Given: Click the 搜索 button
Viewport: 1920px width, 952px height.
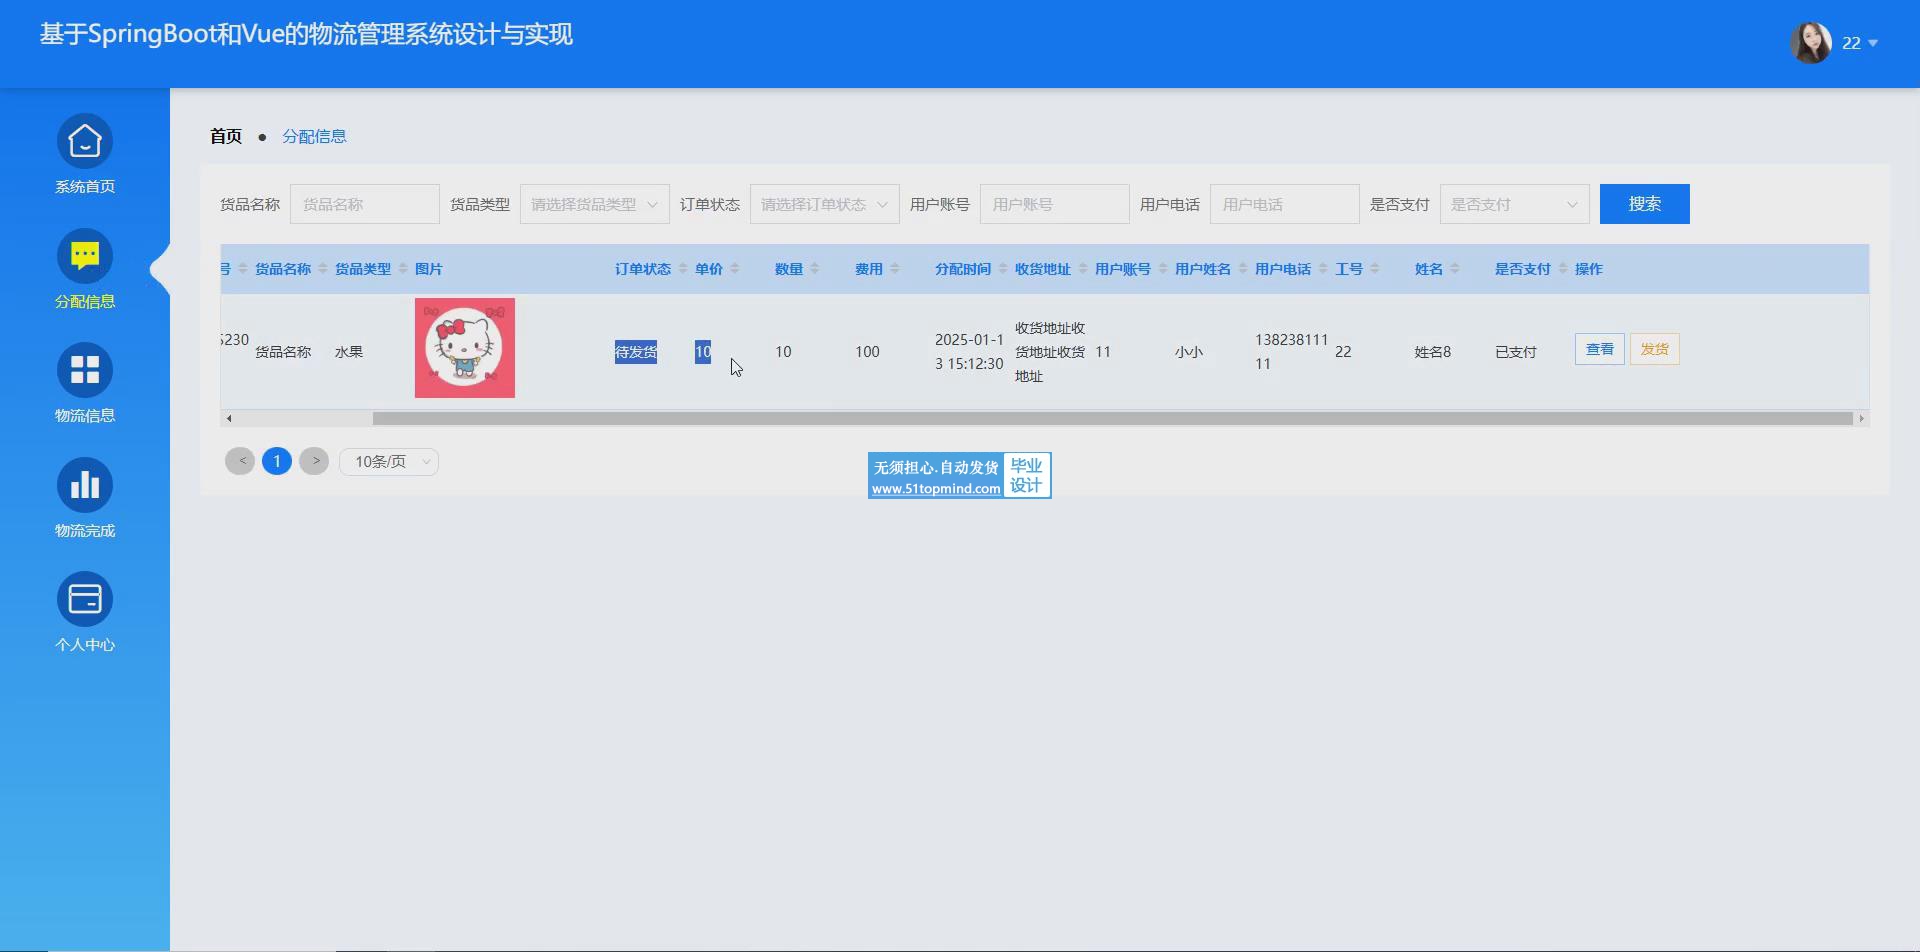Looking at the screenshot, I should pyautogui.click(x=1644, y=204).
